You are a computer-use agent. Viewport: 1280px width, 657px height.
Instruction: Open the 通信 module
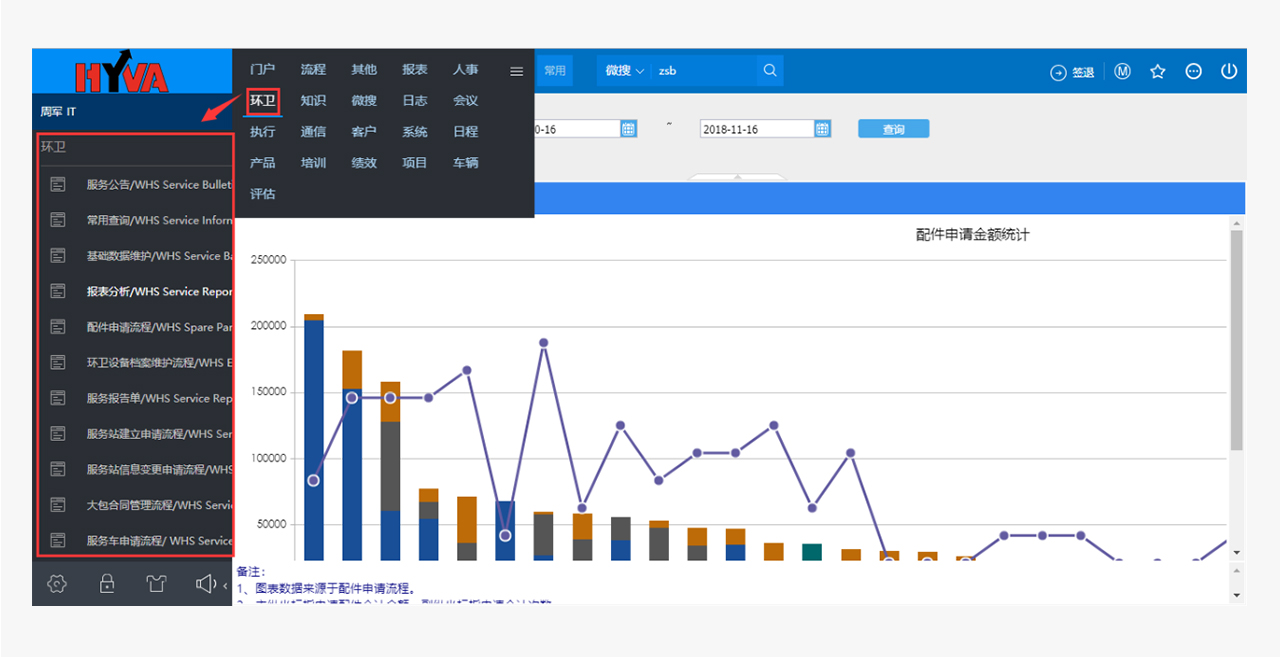point(313,132)
